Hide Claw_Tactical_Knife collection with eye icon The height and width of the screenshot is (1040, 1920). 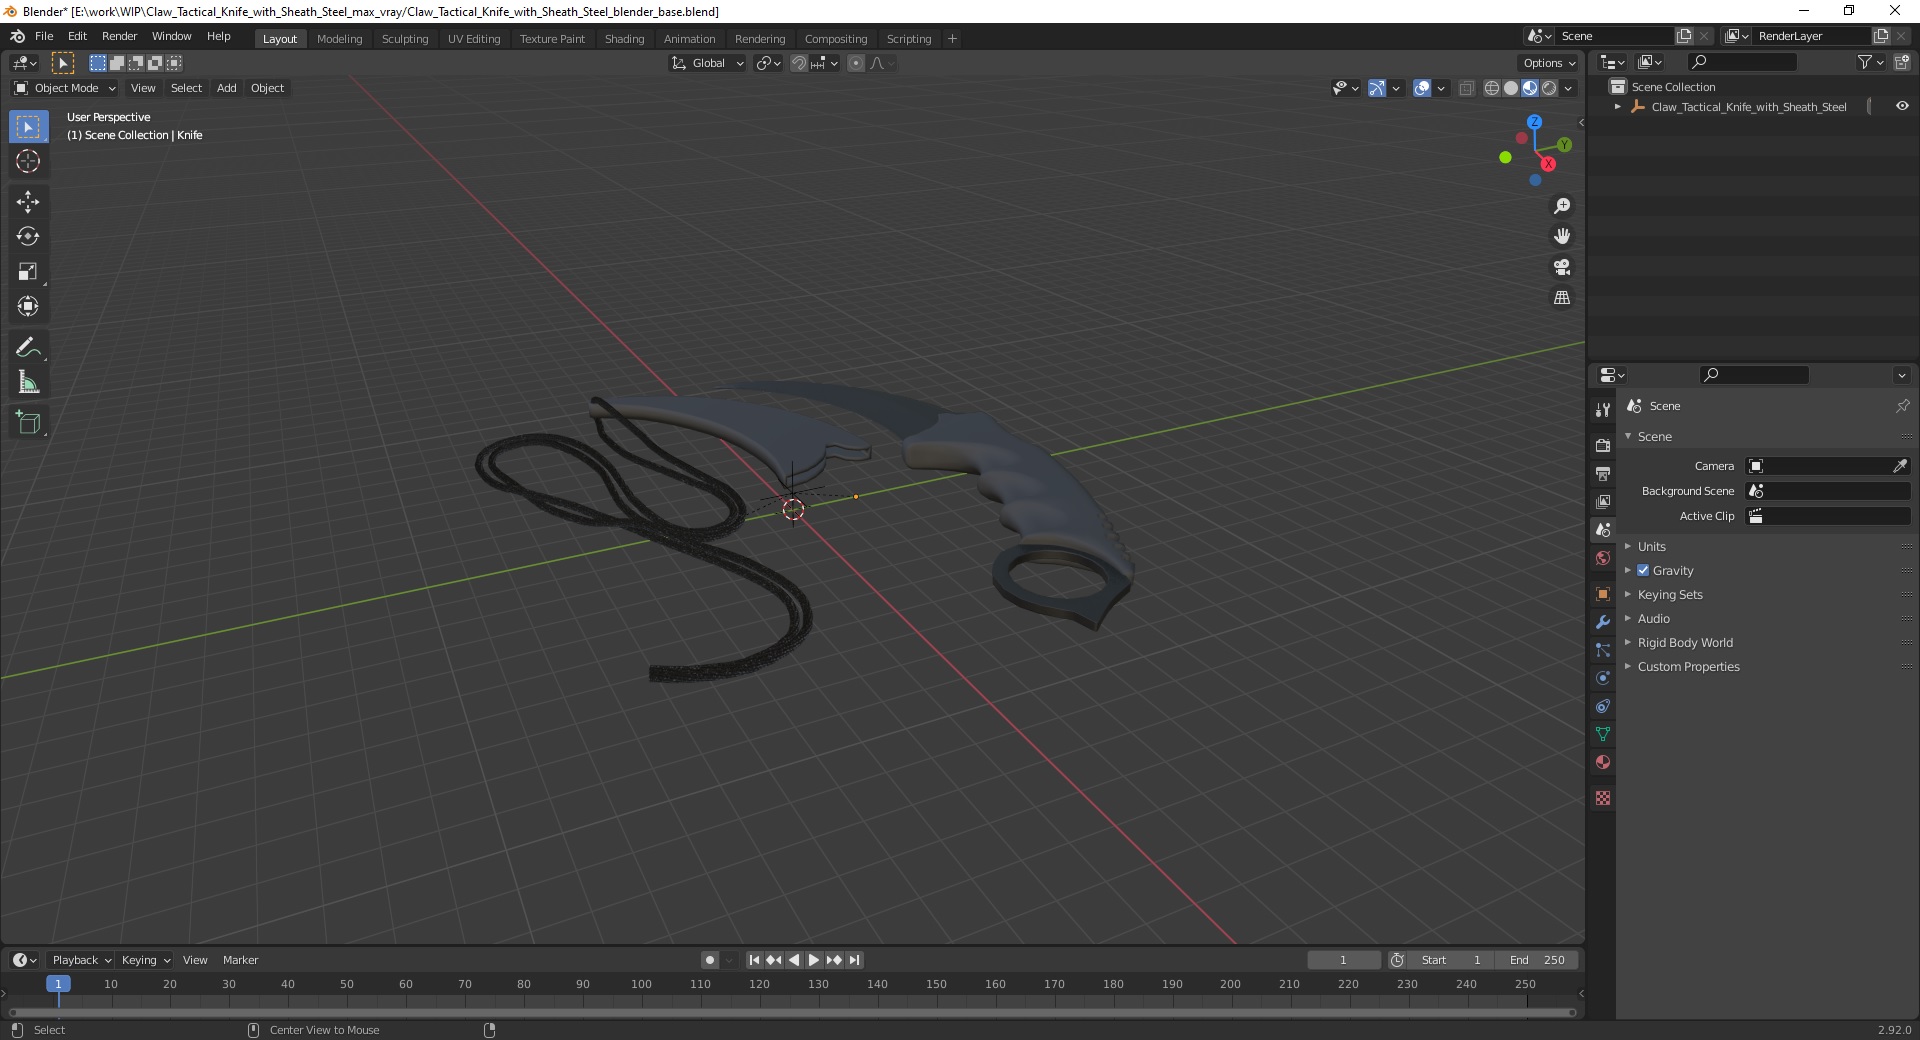[1902, 106]
